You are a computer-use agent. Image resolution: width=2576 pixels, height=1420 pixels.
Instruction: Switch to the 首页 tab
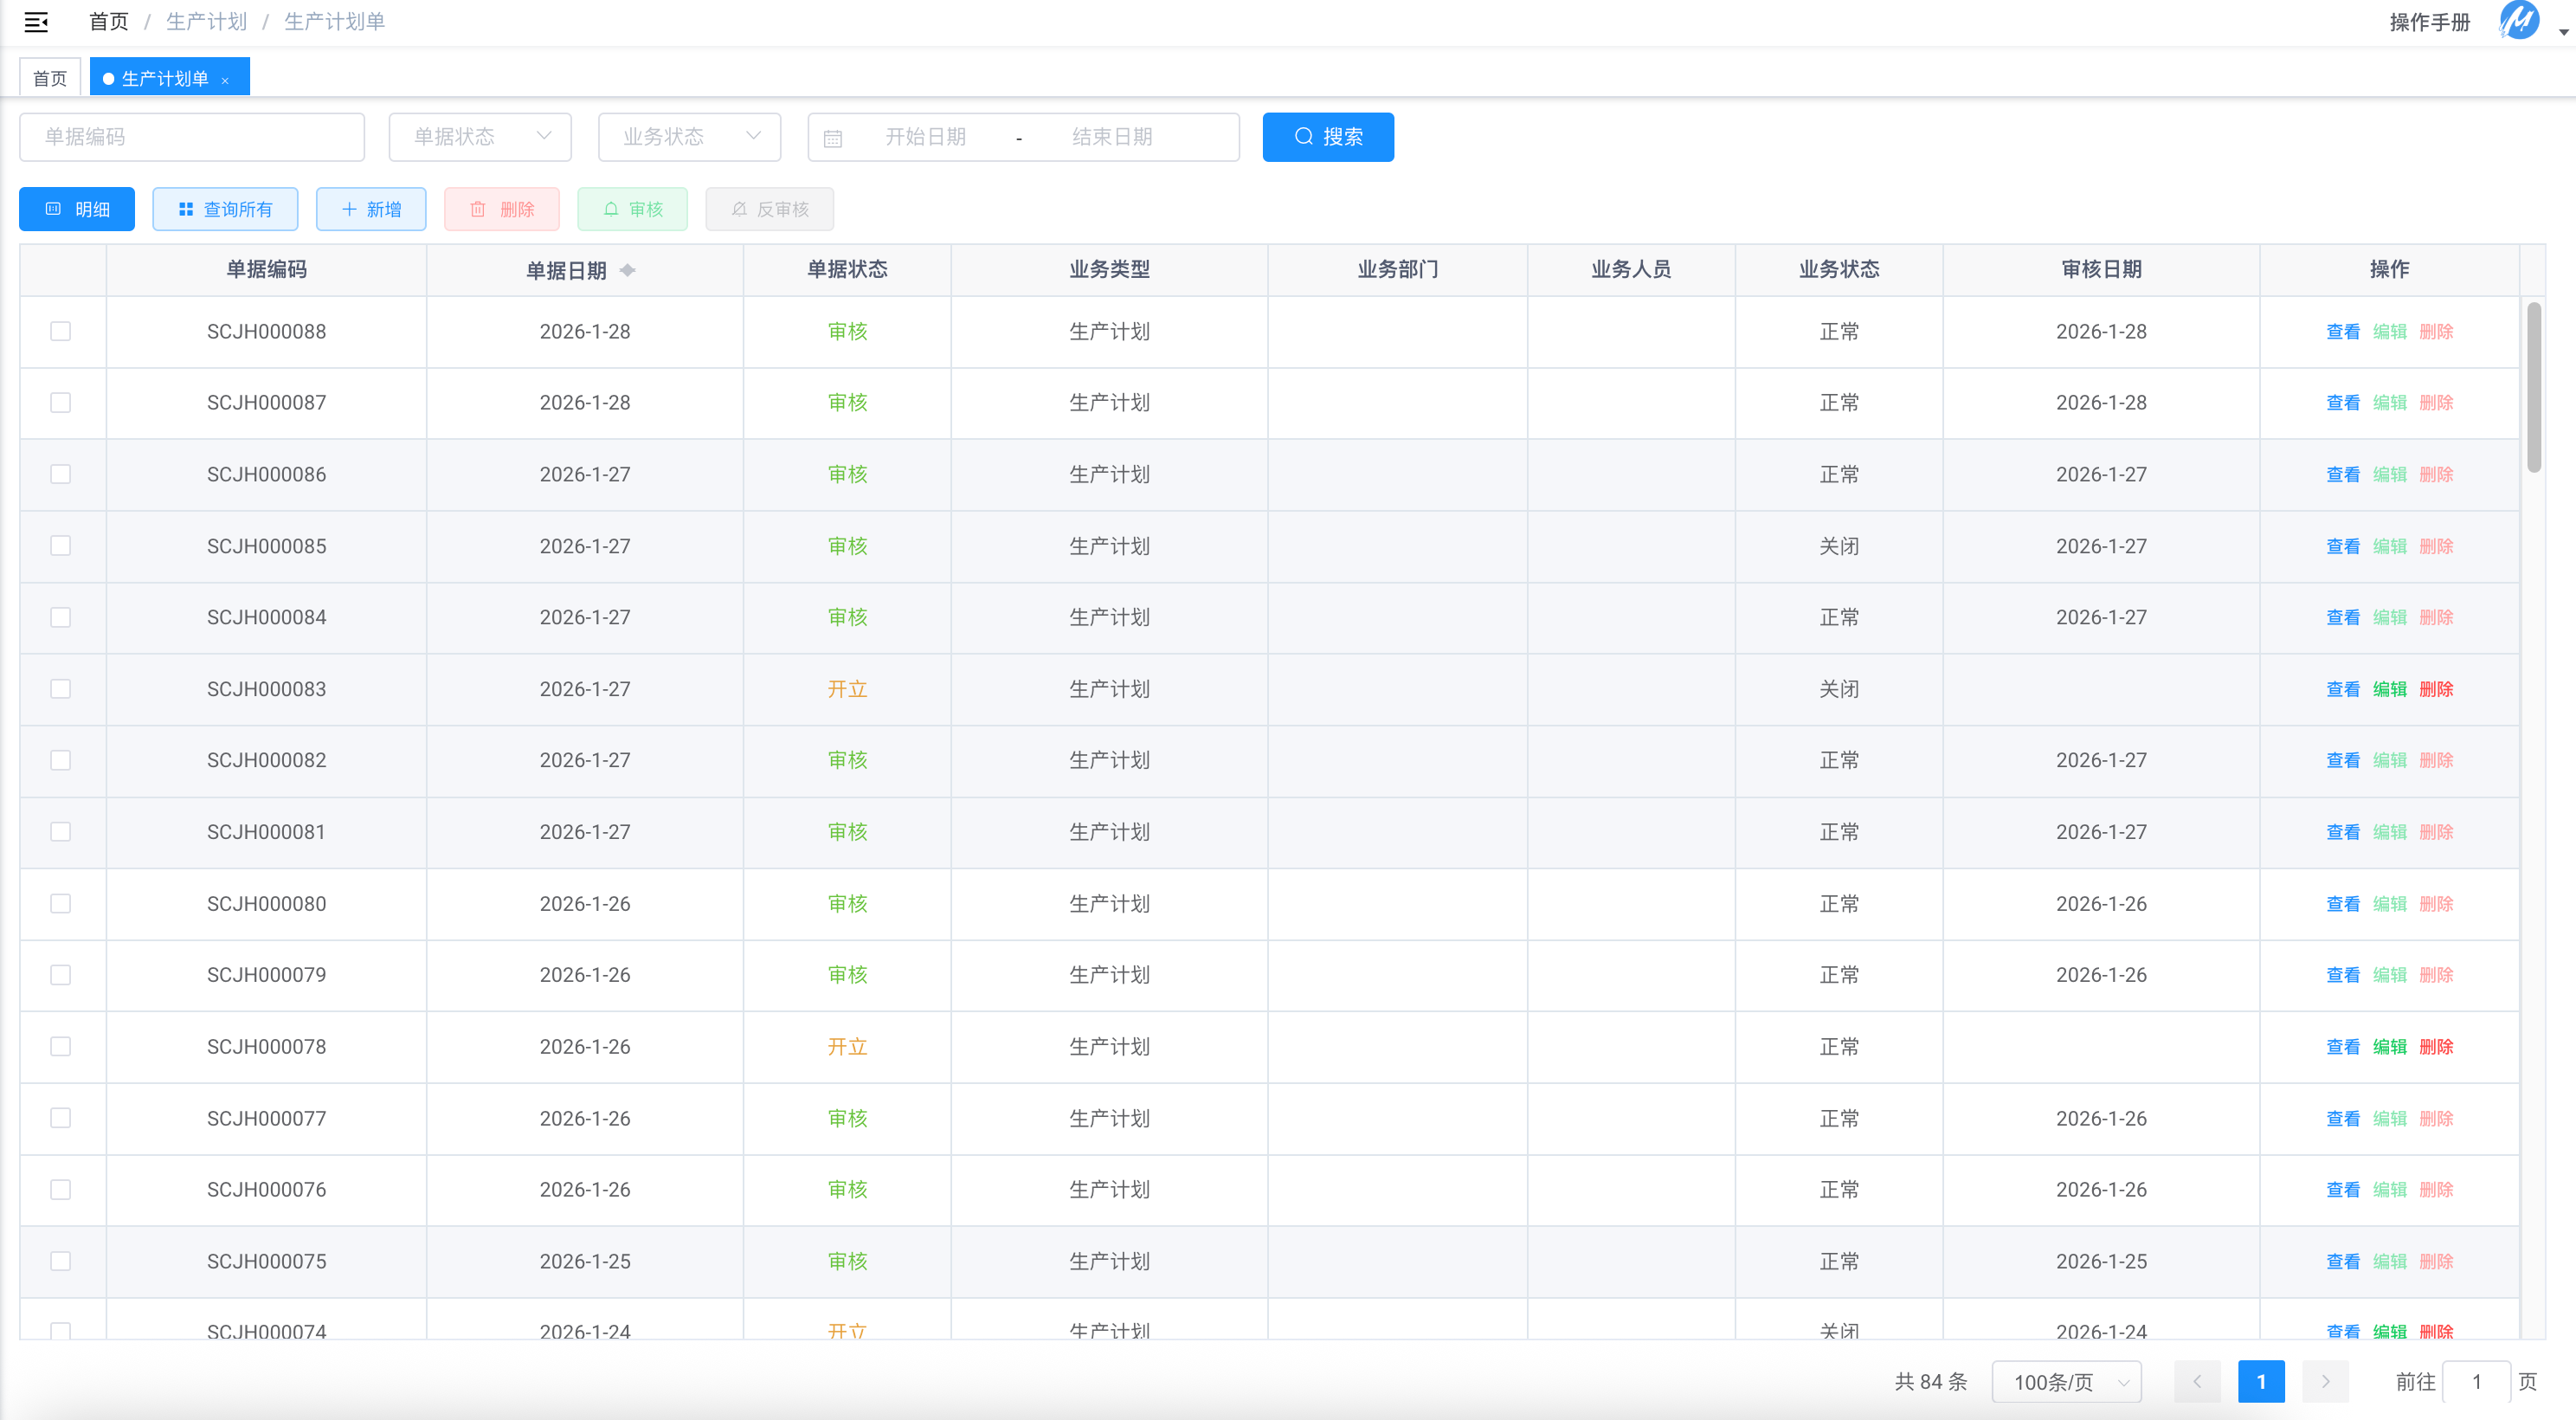pos(50,79)
